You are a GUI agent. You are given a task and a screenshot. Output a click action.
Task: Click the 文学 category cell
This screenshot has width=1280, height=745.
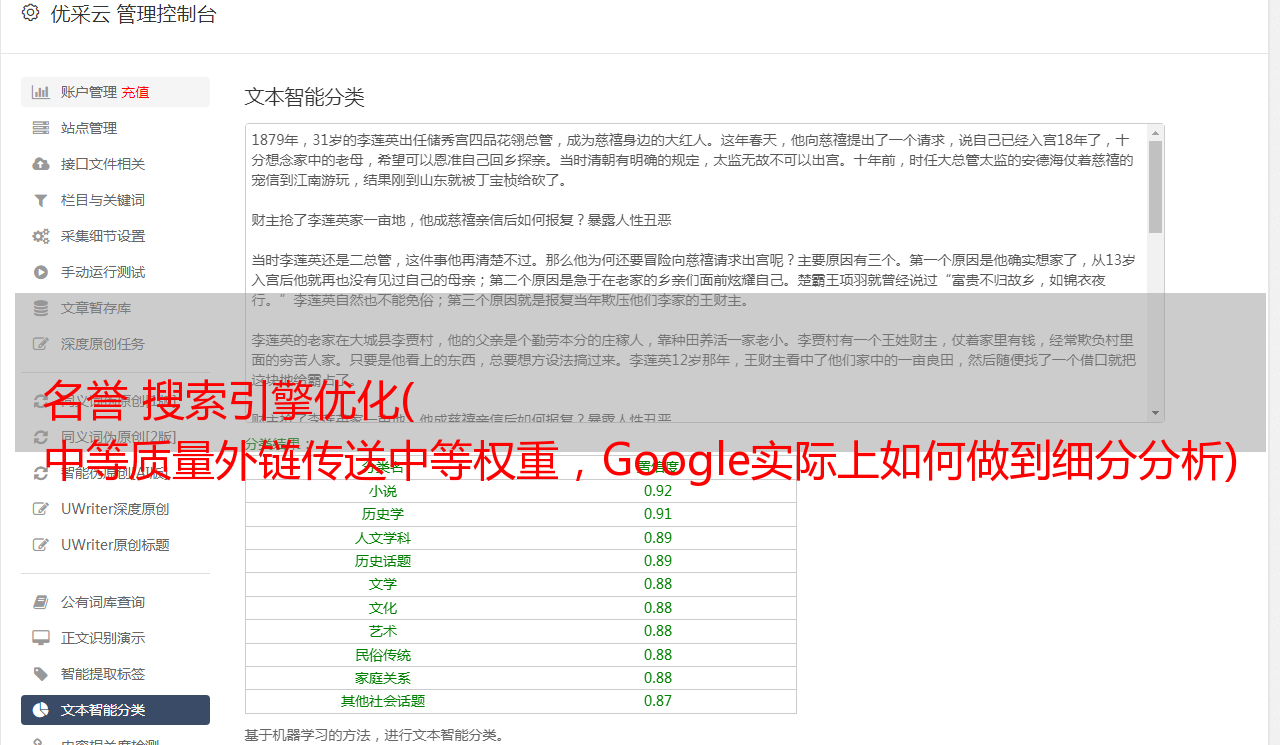(383, 584)
